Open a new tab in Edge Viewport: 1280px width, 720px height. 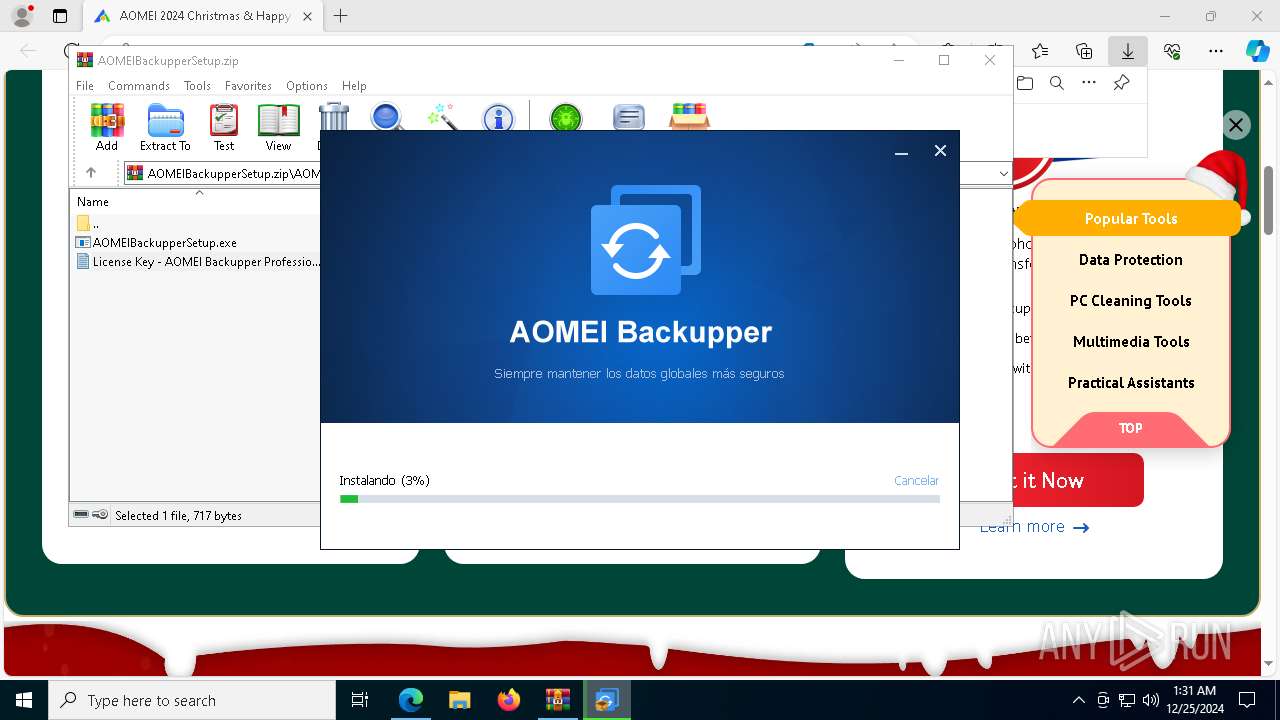click(x=340, y=16)
